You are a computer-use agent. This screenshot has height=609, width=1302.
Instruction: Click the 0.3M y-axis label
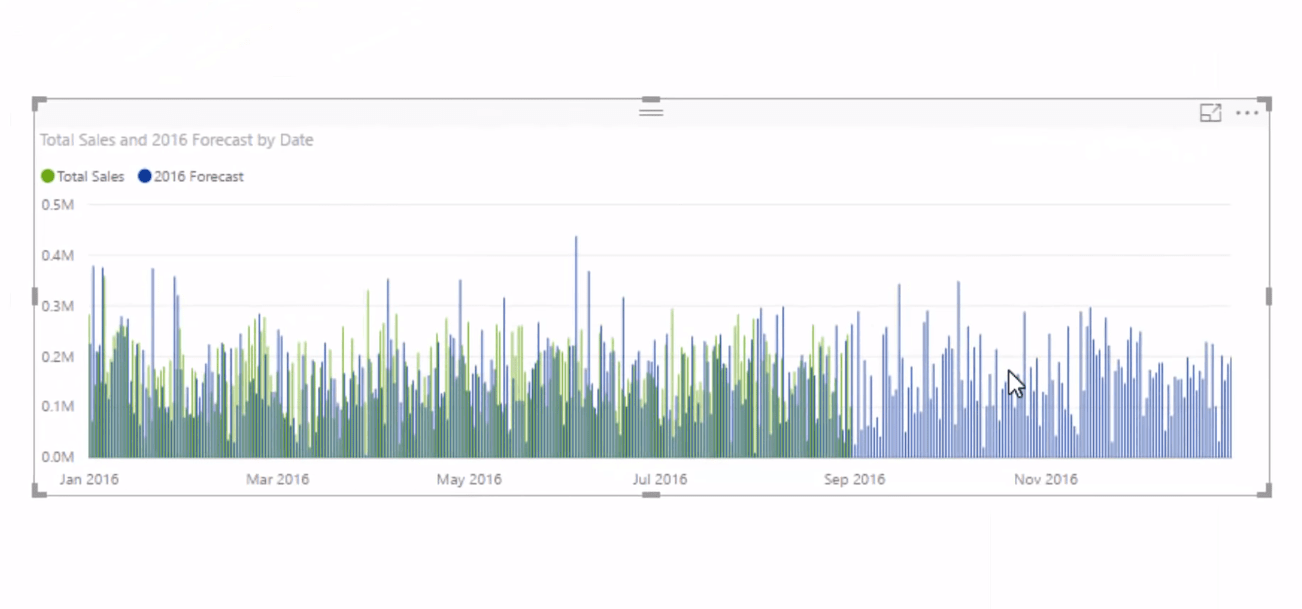point(57,306)
